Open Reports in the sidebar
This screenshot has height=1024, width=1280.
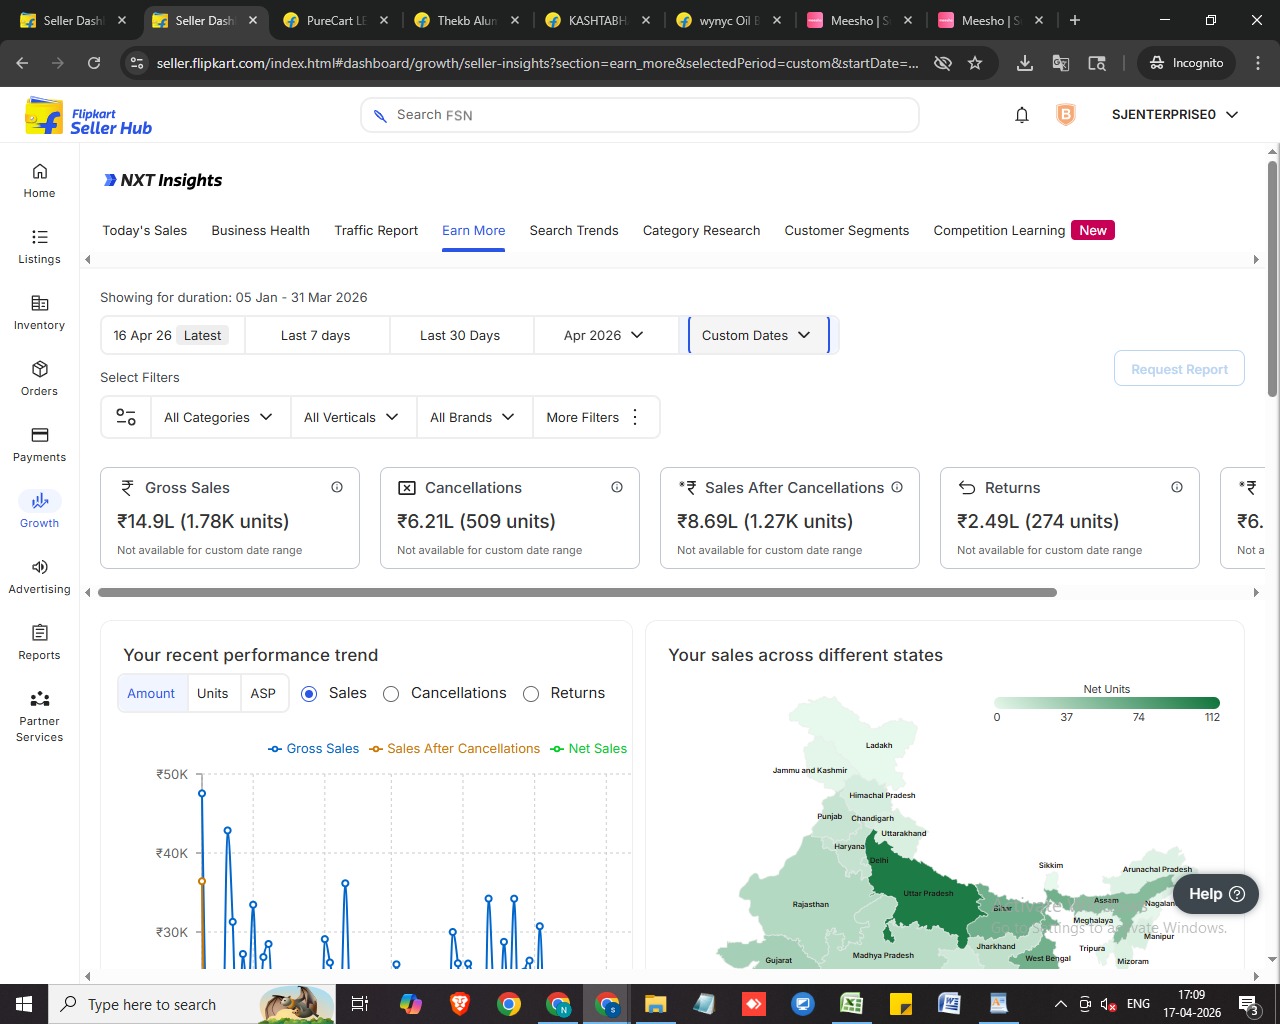click(x=39, y=643)
